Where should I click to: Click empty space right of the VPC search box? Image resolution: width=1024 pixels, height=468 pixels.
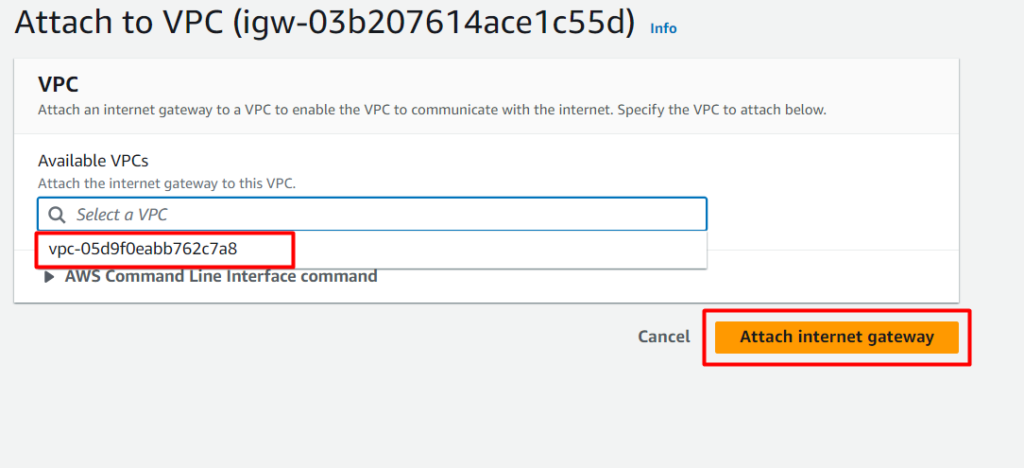tap(830, 215)
